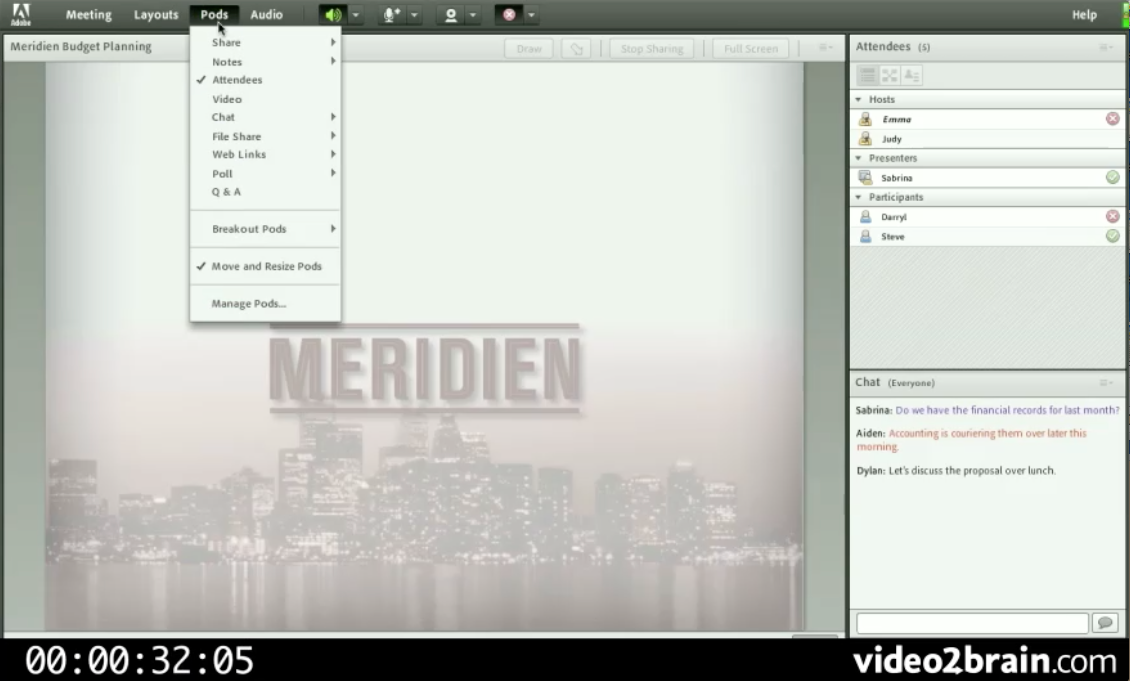Select Video in Pods menu

tap(265, 99)
